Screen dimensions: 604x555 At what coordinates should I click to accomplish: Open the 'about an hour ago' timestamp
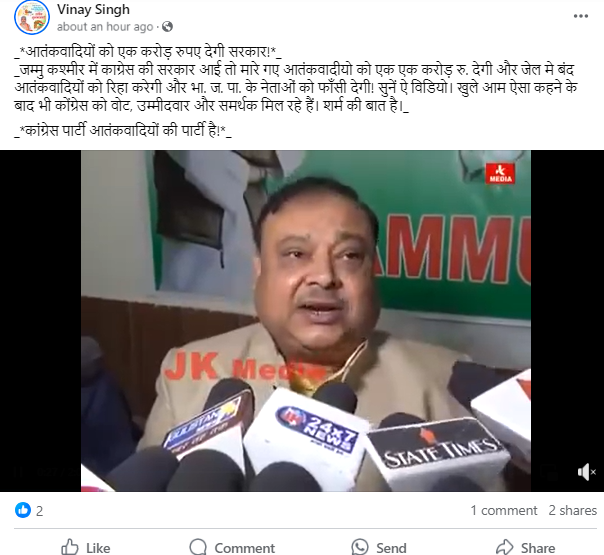point(105,27)
